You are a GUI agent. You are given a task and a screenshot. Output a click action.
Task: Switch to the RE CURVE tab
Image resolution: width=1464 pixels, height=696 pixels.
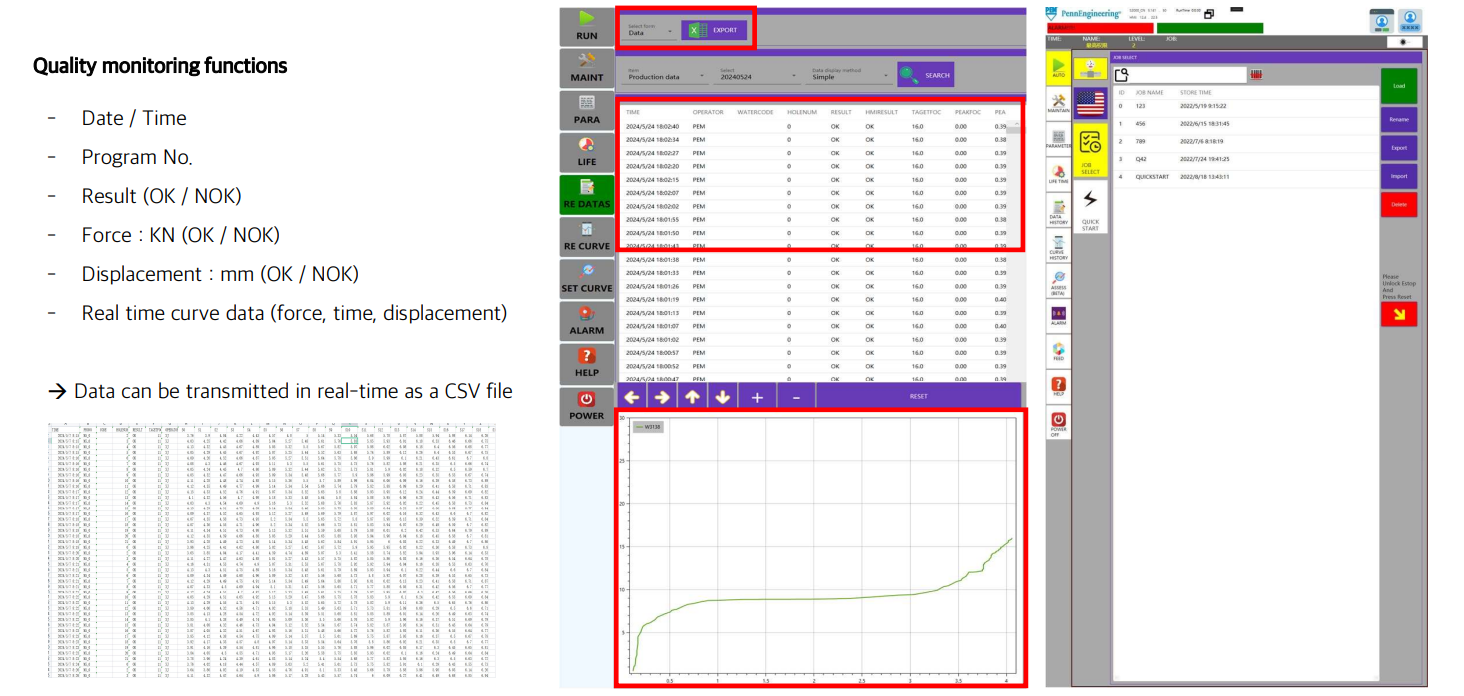[x=587, y=236]
